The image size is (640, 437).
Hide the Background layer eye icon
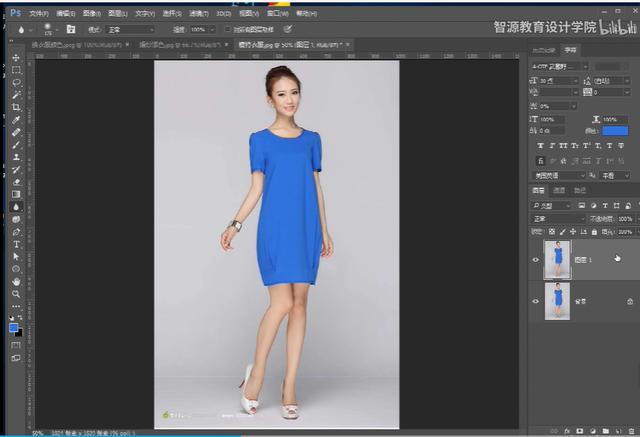point(536,302)
